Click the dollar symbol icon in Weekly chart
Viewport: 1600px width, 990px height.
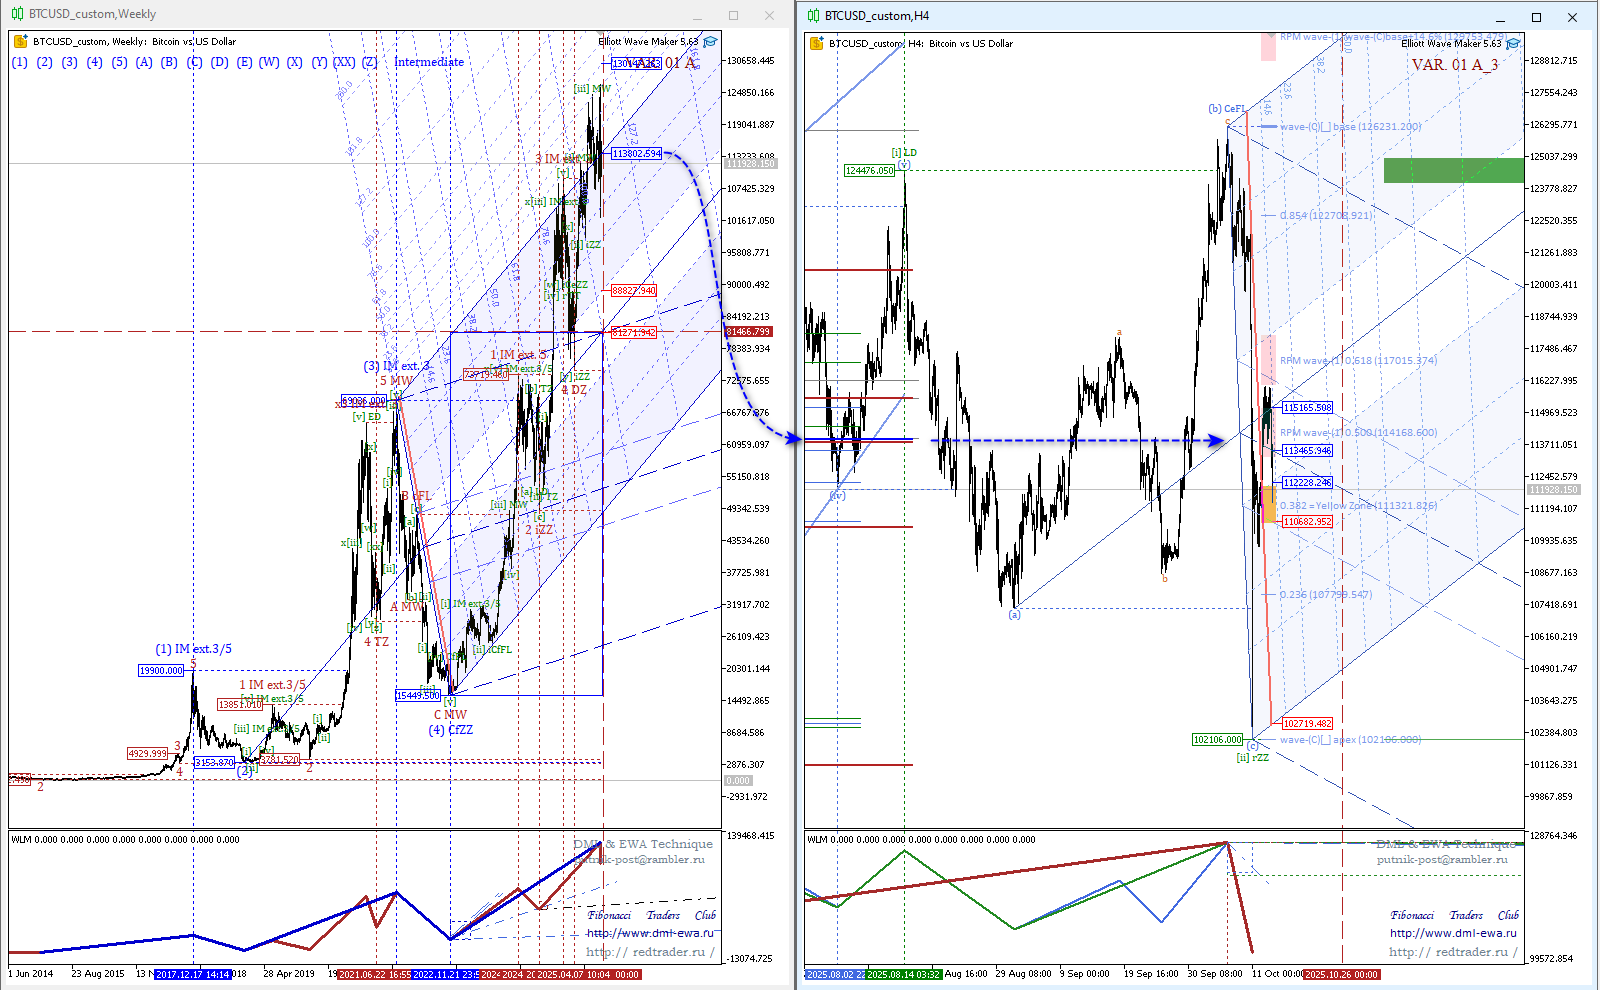pos(20,42)
